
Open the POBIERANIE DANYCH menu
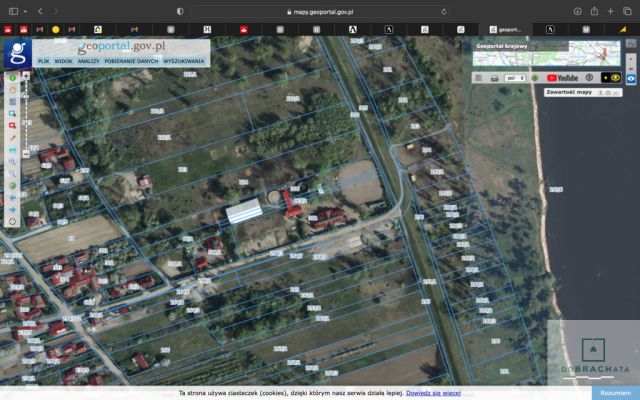[131, 61]
